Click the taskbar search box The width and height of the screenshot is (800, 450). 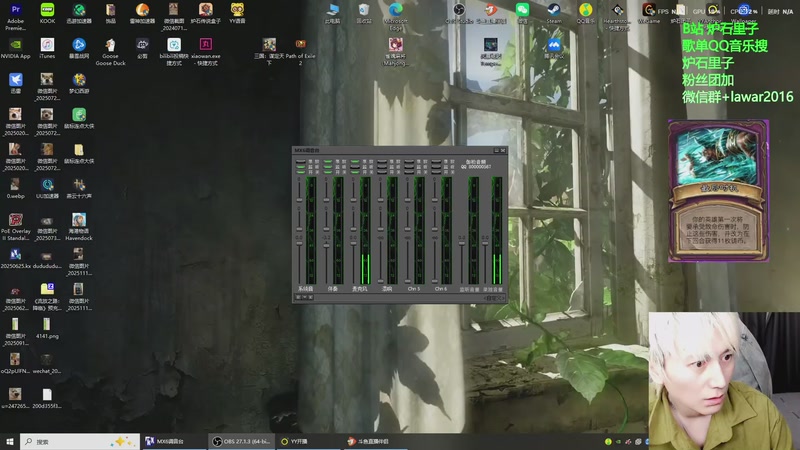click(x=80, y=441)
